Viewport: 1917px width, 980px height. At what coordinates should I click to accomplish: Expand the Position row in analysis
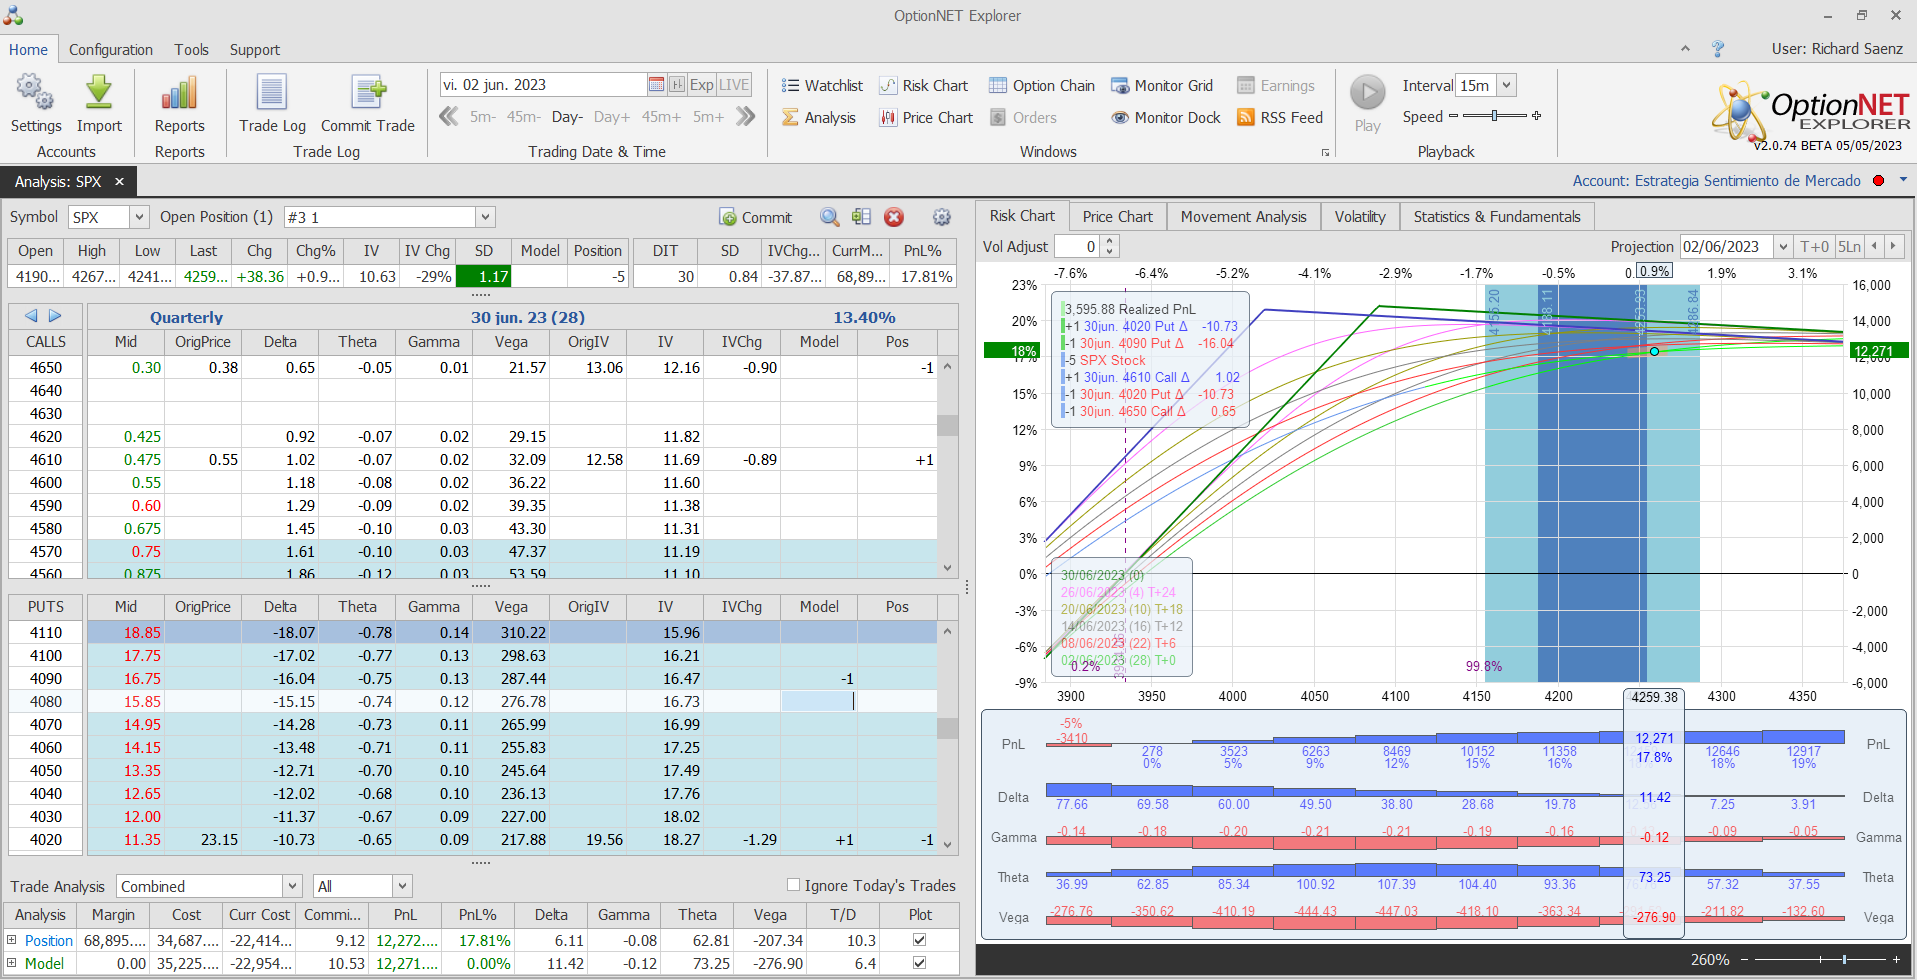(x=12, y=940)
